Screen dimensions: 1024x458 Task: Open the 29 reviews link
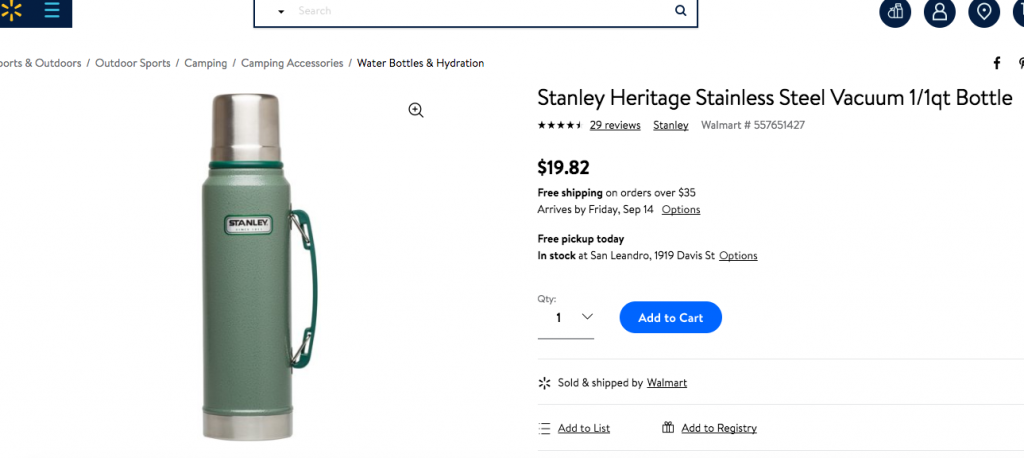[x=615, y=125]
